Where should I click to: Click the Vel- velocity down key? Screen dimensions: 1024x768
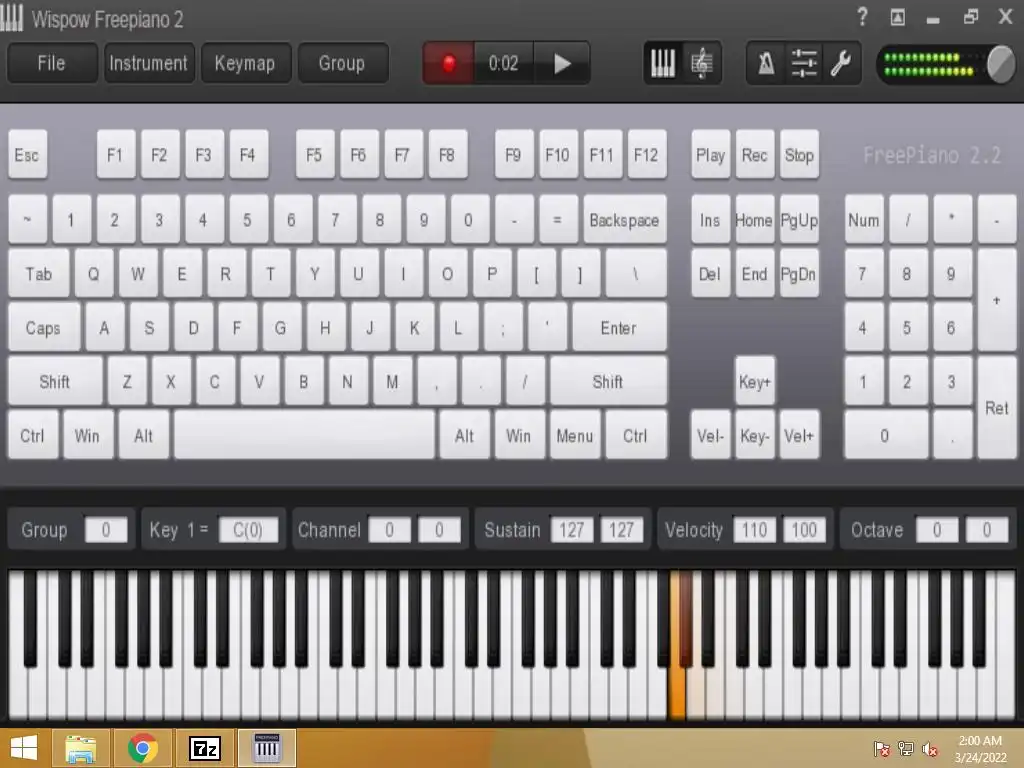pos(711,436)
